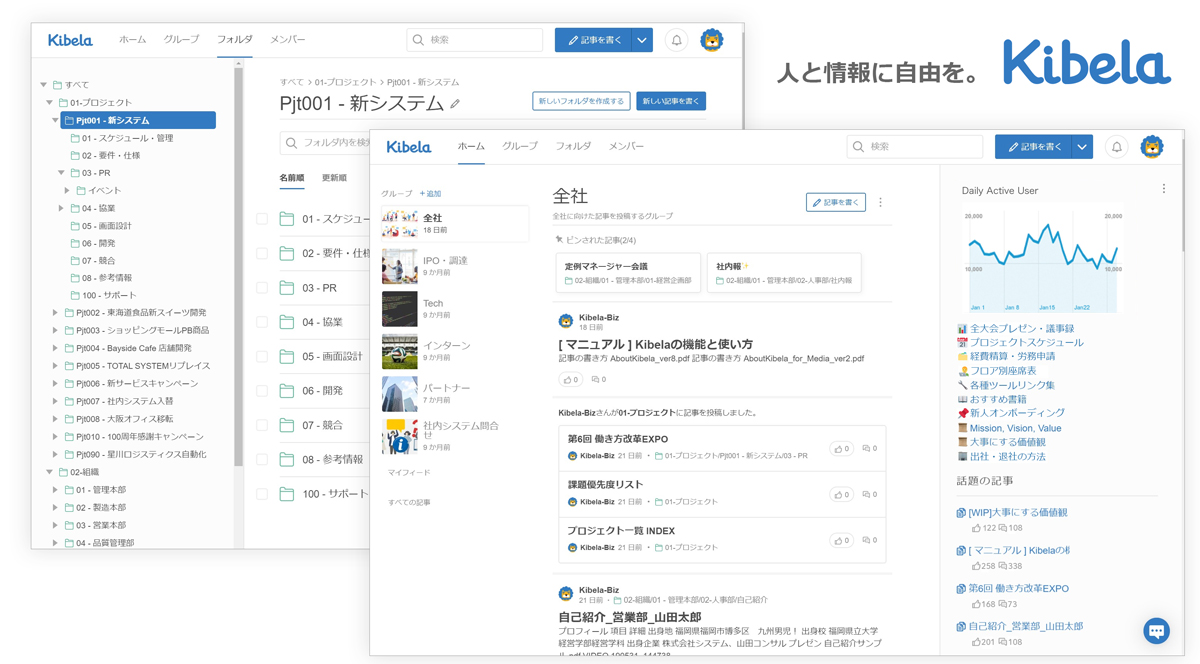Open the [WIP]大事にする価値観 trending article
Screen dimensions: 1200x664
pos(1017,512)
